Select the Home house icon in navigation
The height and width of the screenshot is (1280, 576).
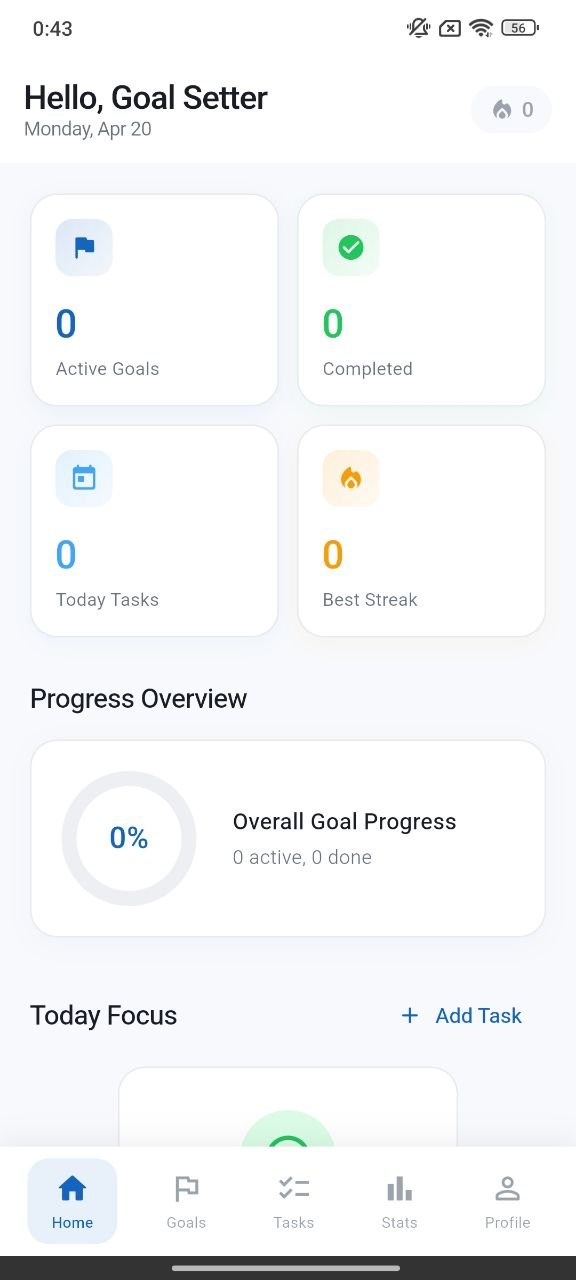(x=71, y=1188)
